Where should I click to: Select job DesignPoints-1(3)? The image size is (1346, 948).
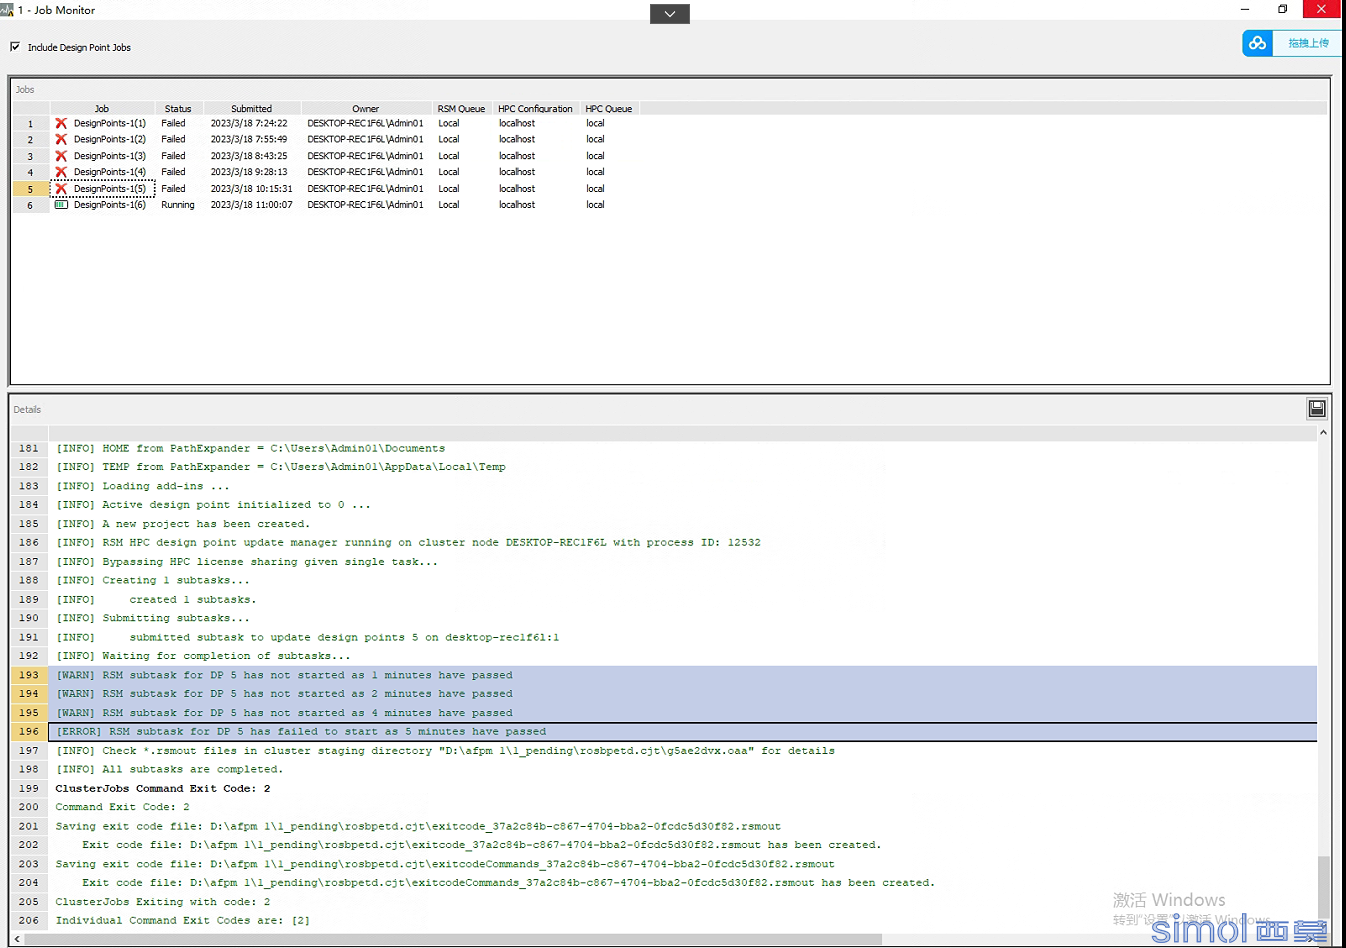point(110,156)
